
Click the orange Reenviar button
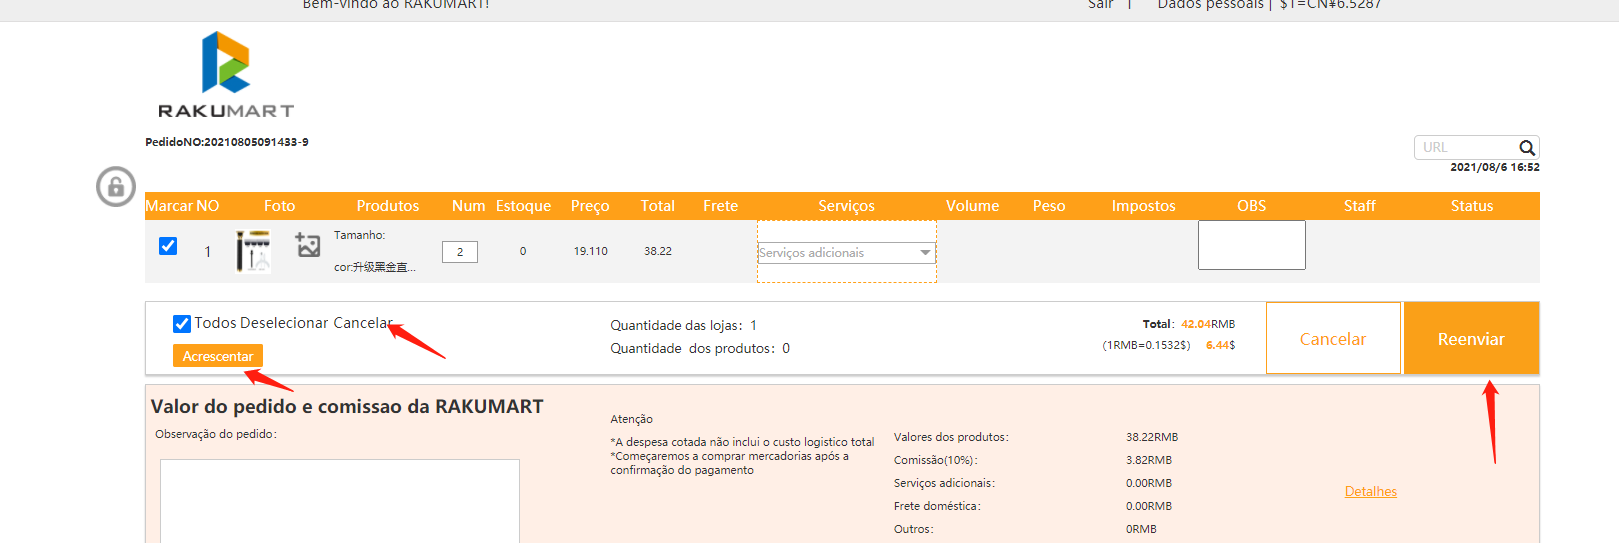point(1471,339)
